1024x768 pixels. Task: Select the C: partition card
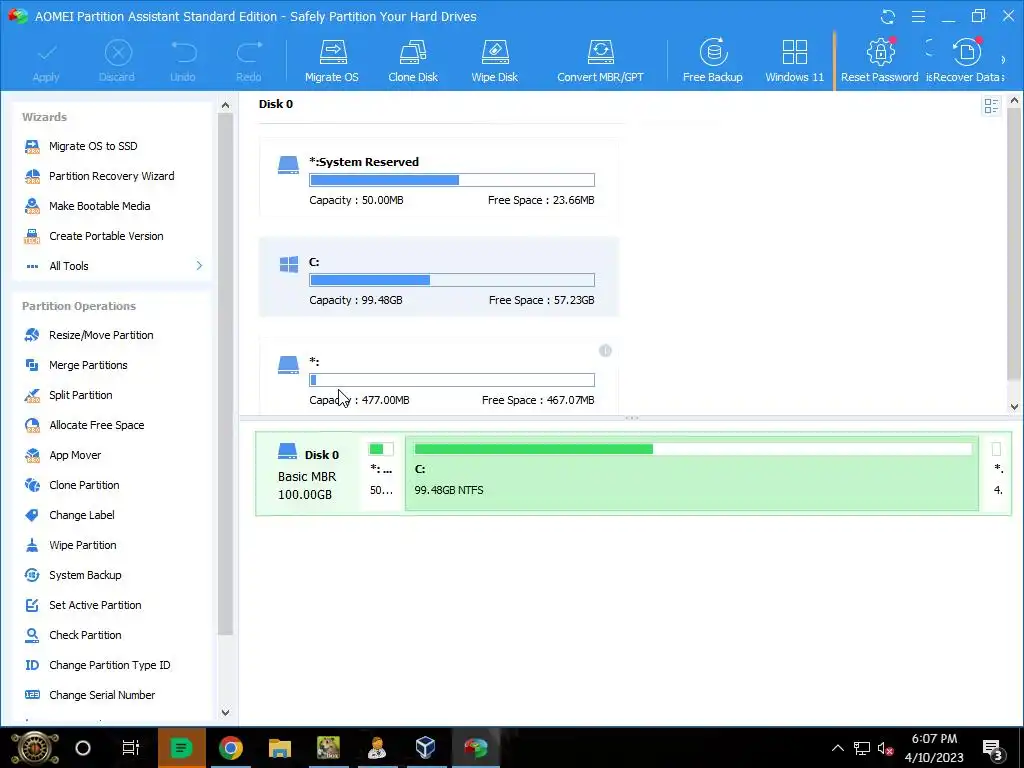coord(438,278)
